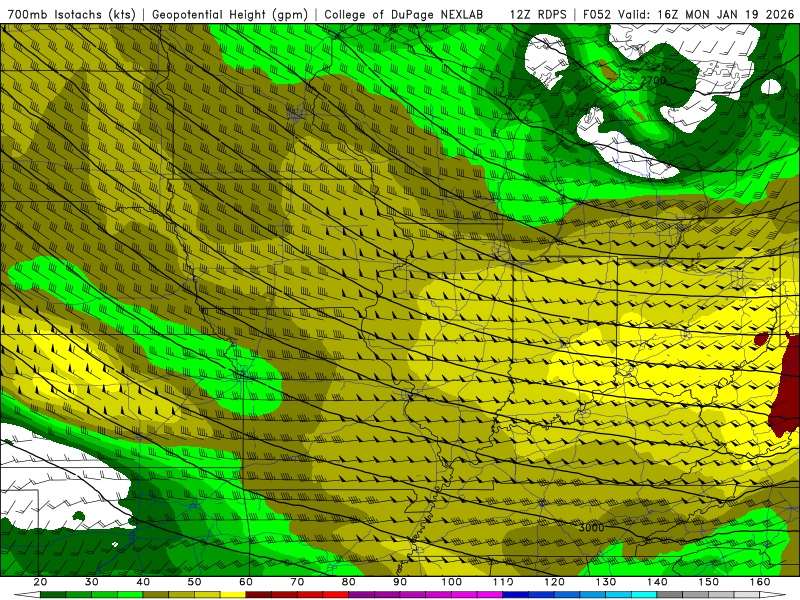Click the '20' value on the color scale
The width and height of the screenshot is (800, 600).
40,582
